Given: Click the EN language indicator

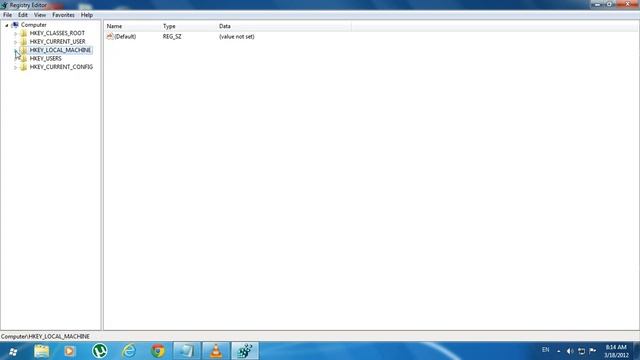Looking at the screenshot, I should coord(545,350).
